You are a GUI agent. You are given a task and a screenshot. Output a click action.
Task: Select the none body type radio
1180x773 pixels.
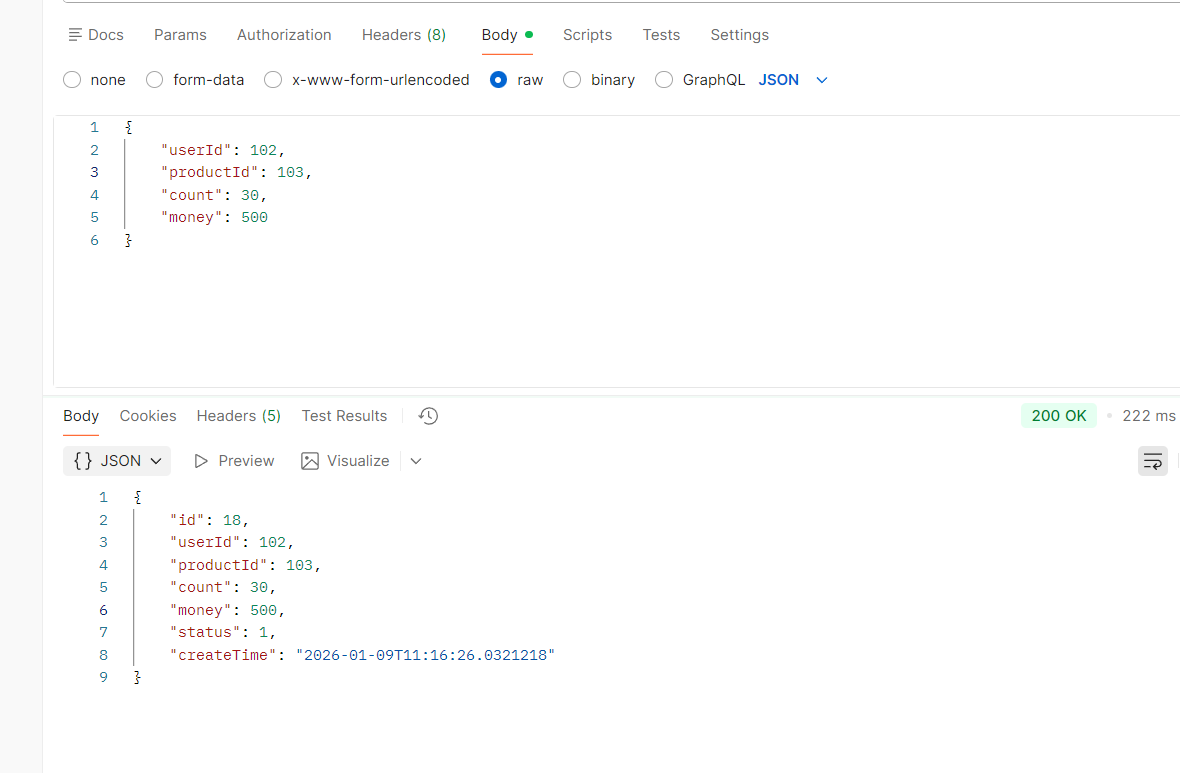click(72, 80)
